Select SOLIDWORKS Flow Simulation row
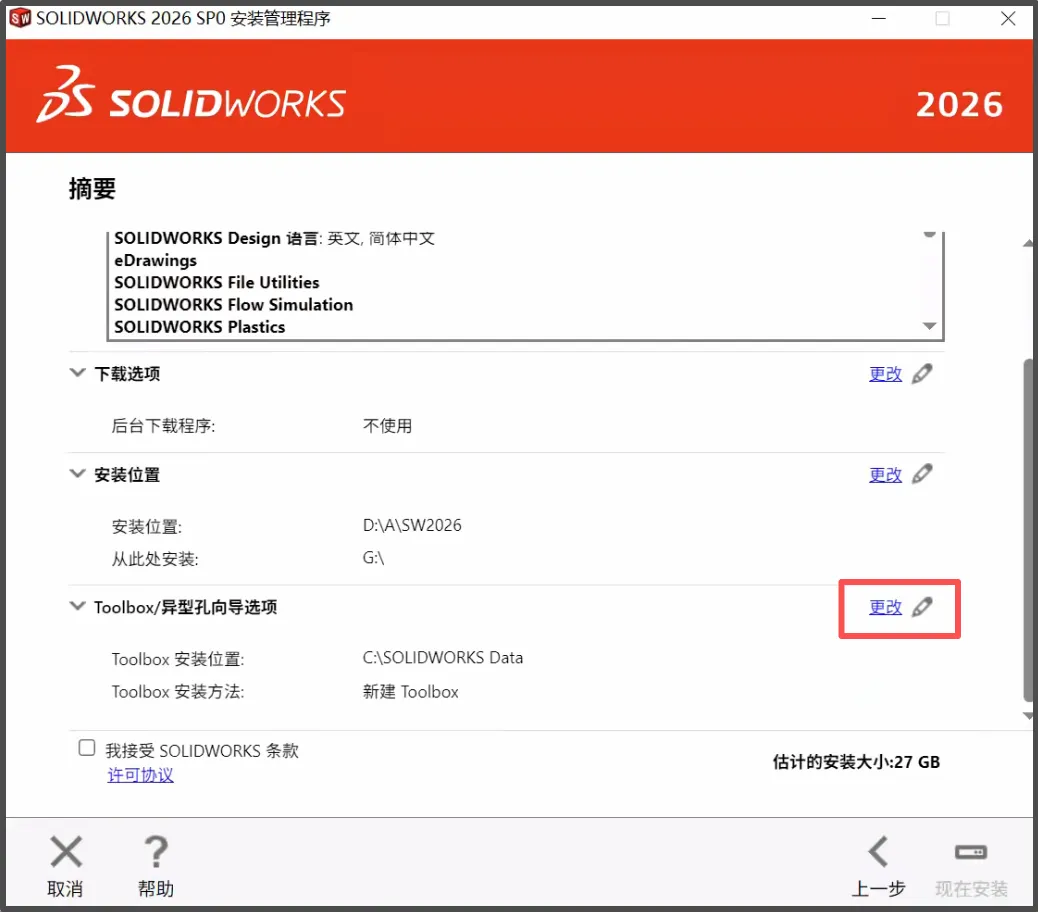The width and height of the screenshot is (1038, 912). [x=234, y=304]
